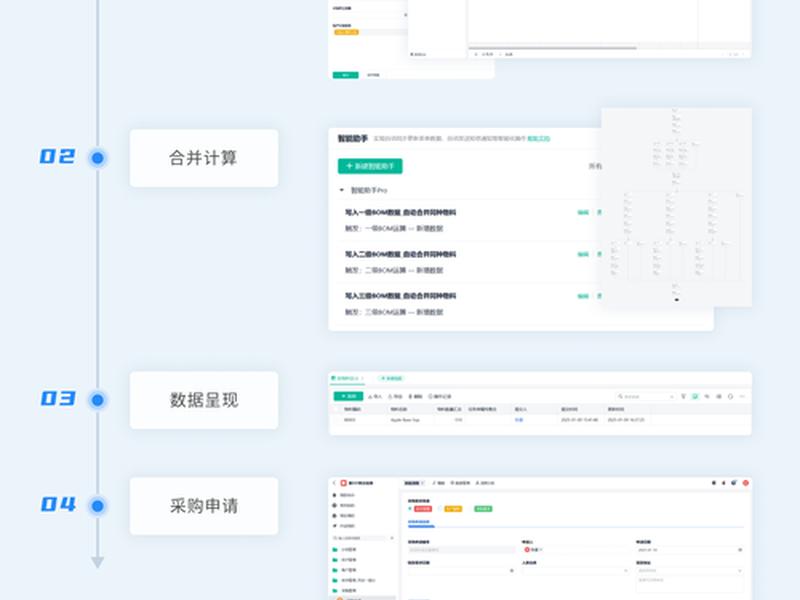Click the green 添加 button in table toolbar
This screenshot has height=600, width=800.
[x=348, y=396]
